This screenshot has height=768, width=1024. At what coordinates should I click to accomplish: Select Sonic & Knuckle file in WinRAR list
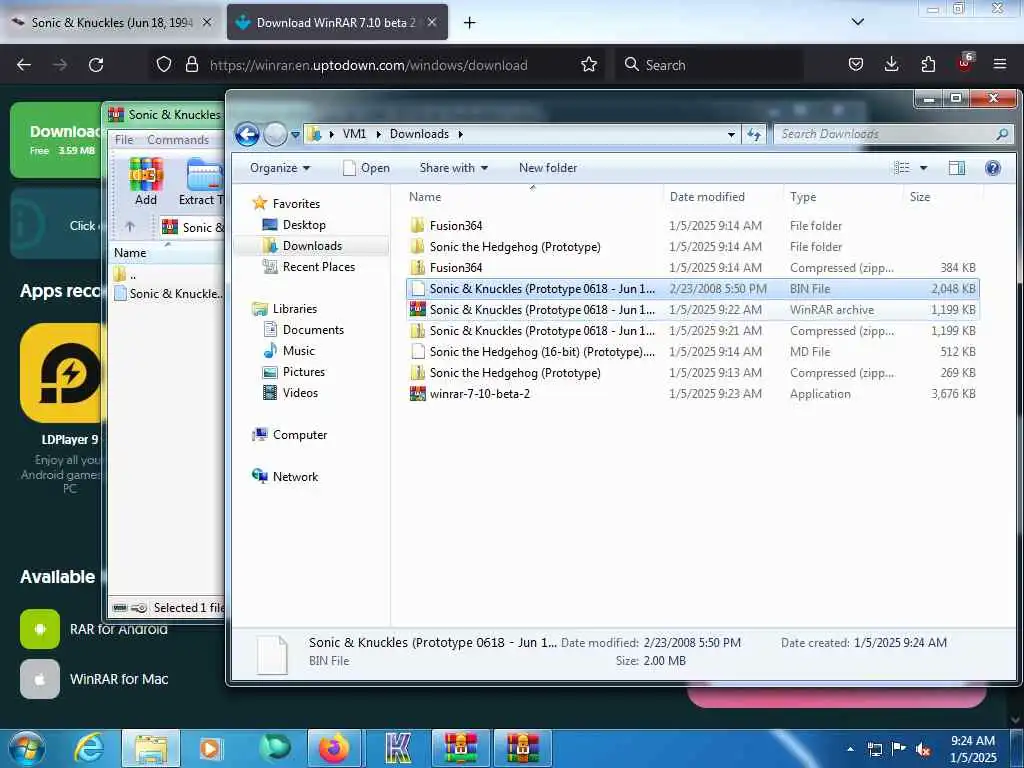tap(168, 294)
